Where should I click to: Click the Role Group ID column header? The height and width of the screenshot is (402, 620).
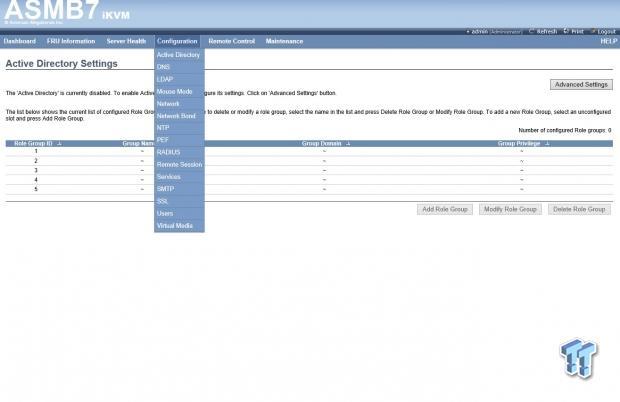33,143
